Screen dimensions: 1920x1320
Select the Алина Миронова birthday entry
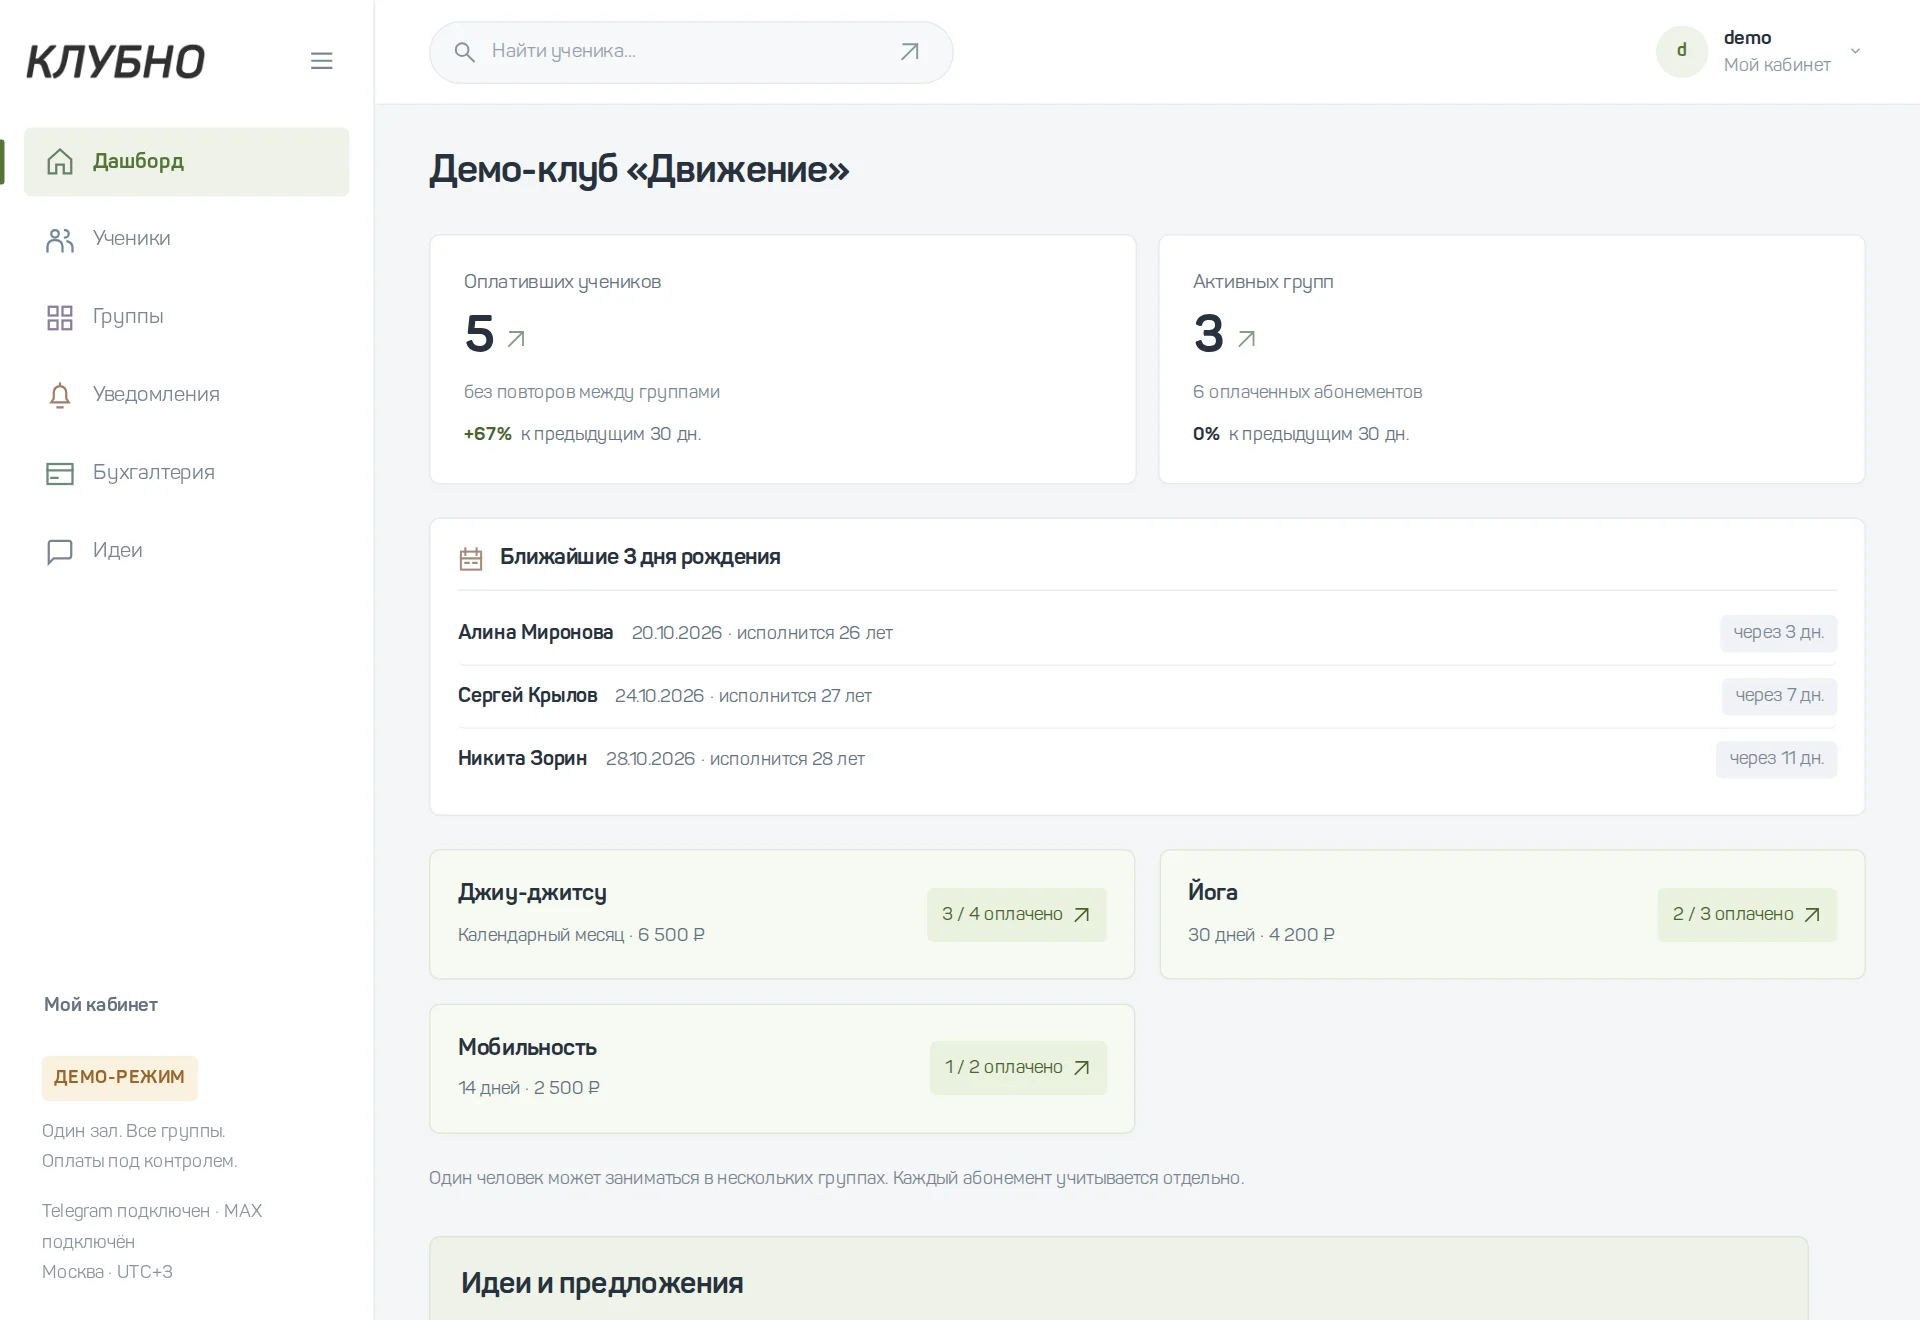coord(1147,633)
